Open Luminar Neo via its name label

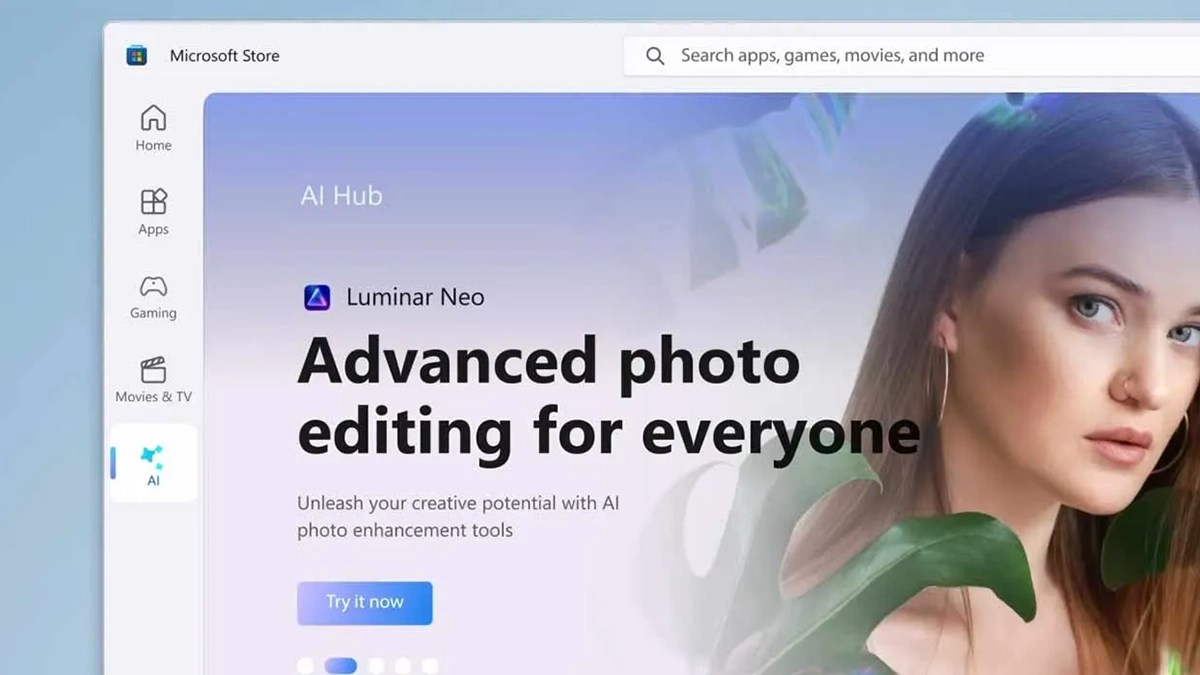415,296
